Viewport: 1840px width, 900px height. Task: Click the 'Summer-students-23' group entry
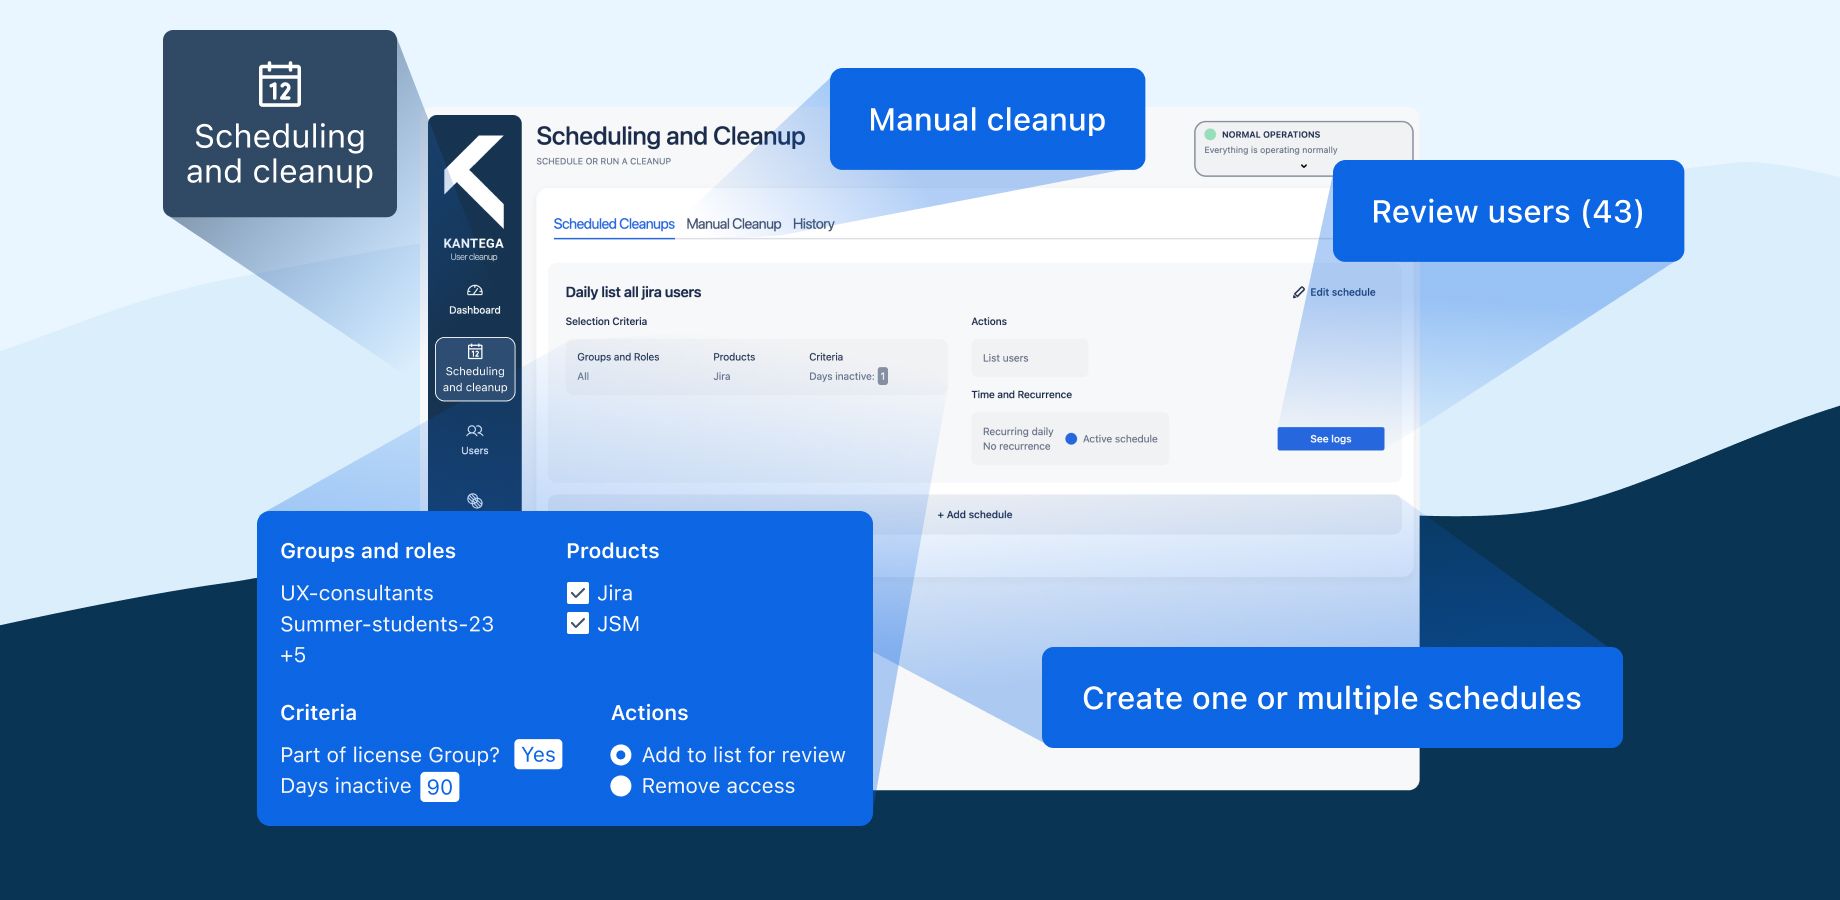[x=387, y=624]
